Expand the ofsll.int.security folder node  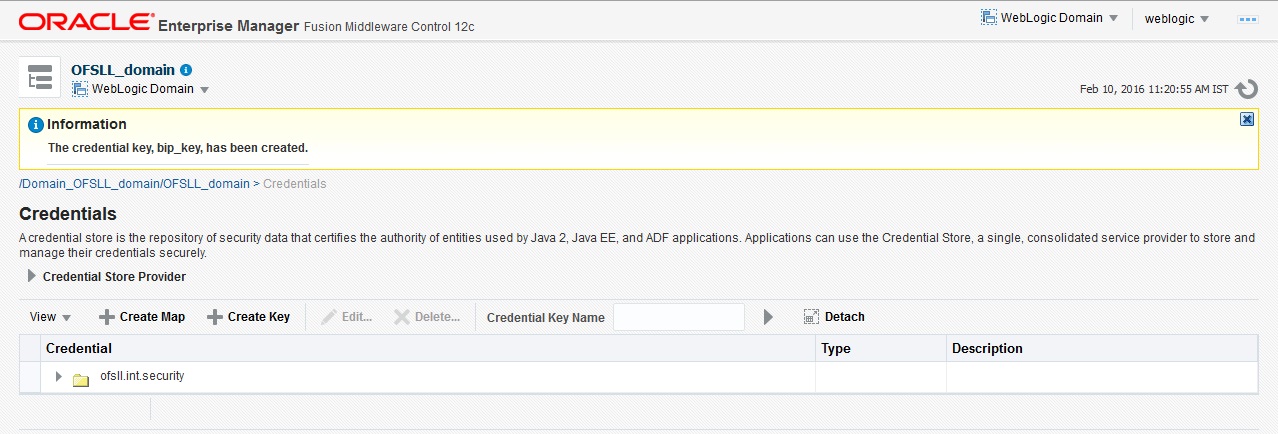click(x=58, y=377)
